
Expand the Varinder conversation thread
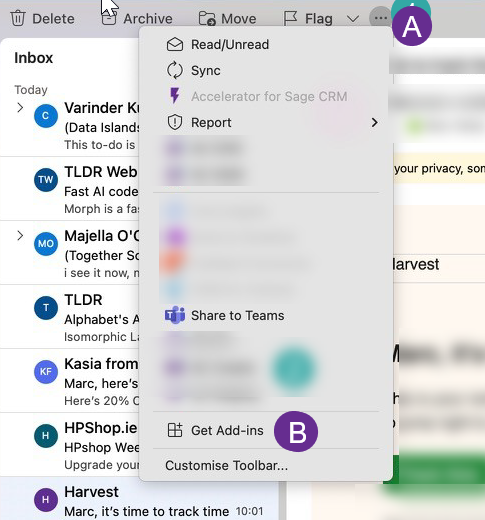(x=20, y=108)
